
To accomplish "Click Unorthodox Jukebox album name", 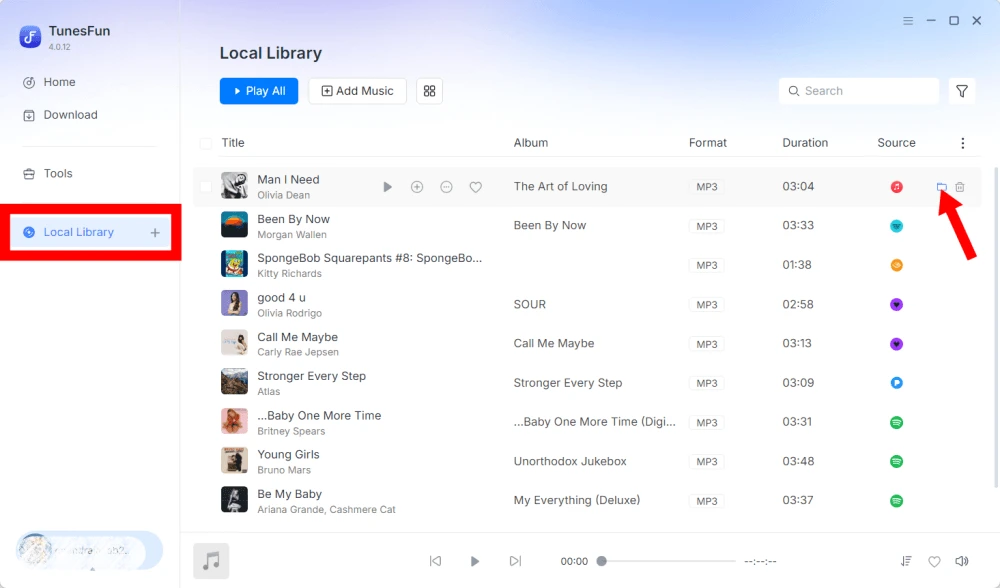I will [570, 462].
